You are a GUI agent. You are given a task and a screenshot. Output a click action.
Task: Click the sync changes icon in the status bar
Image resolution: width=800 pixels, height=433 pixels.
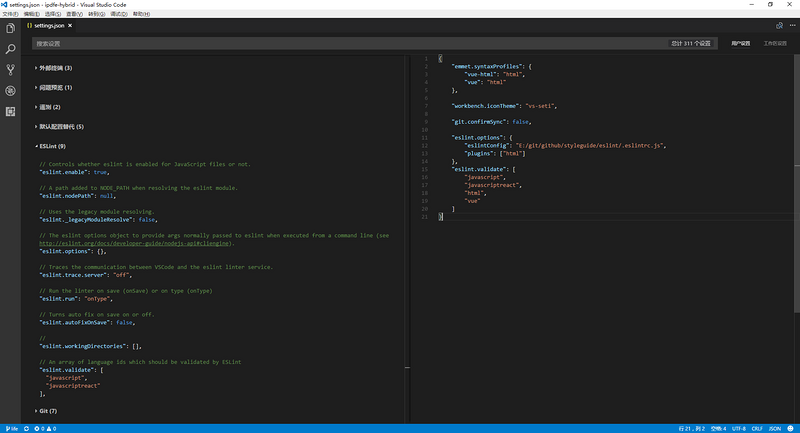(27, 428)
